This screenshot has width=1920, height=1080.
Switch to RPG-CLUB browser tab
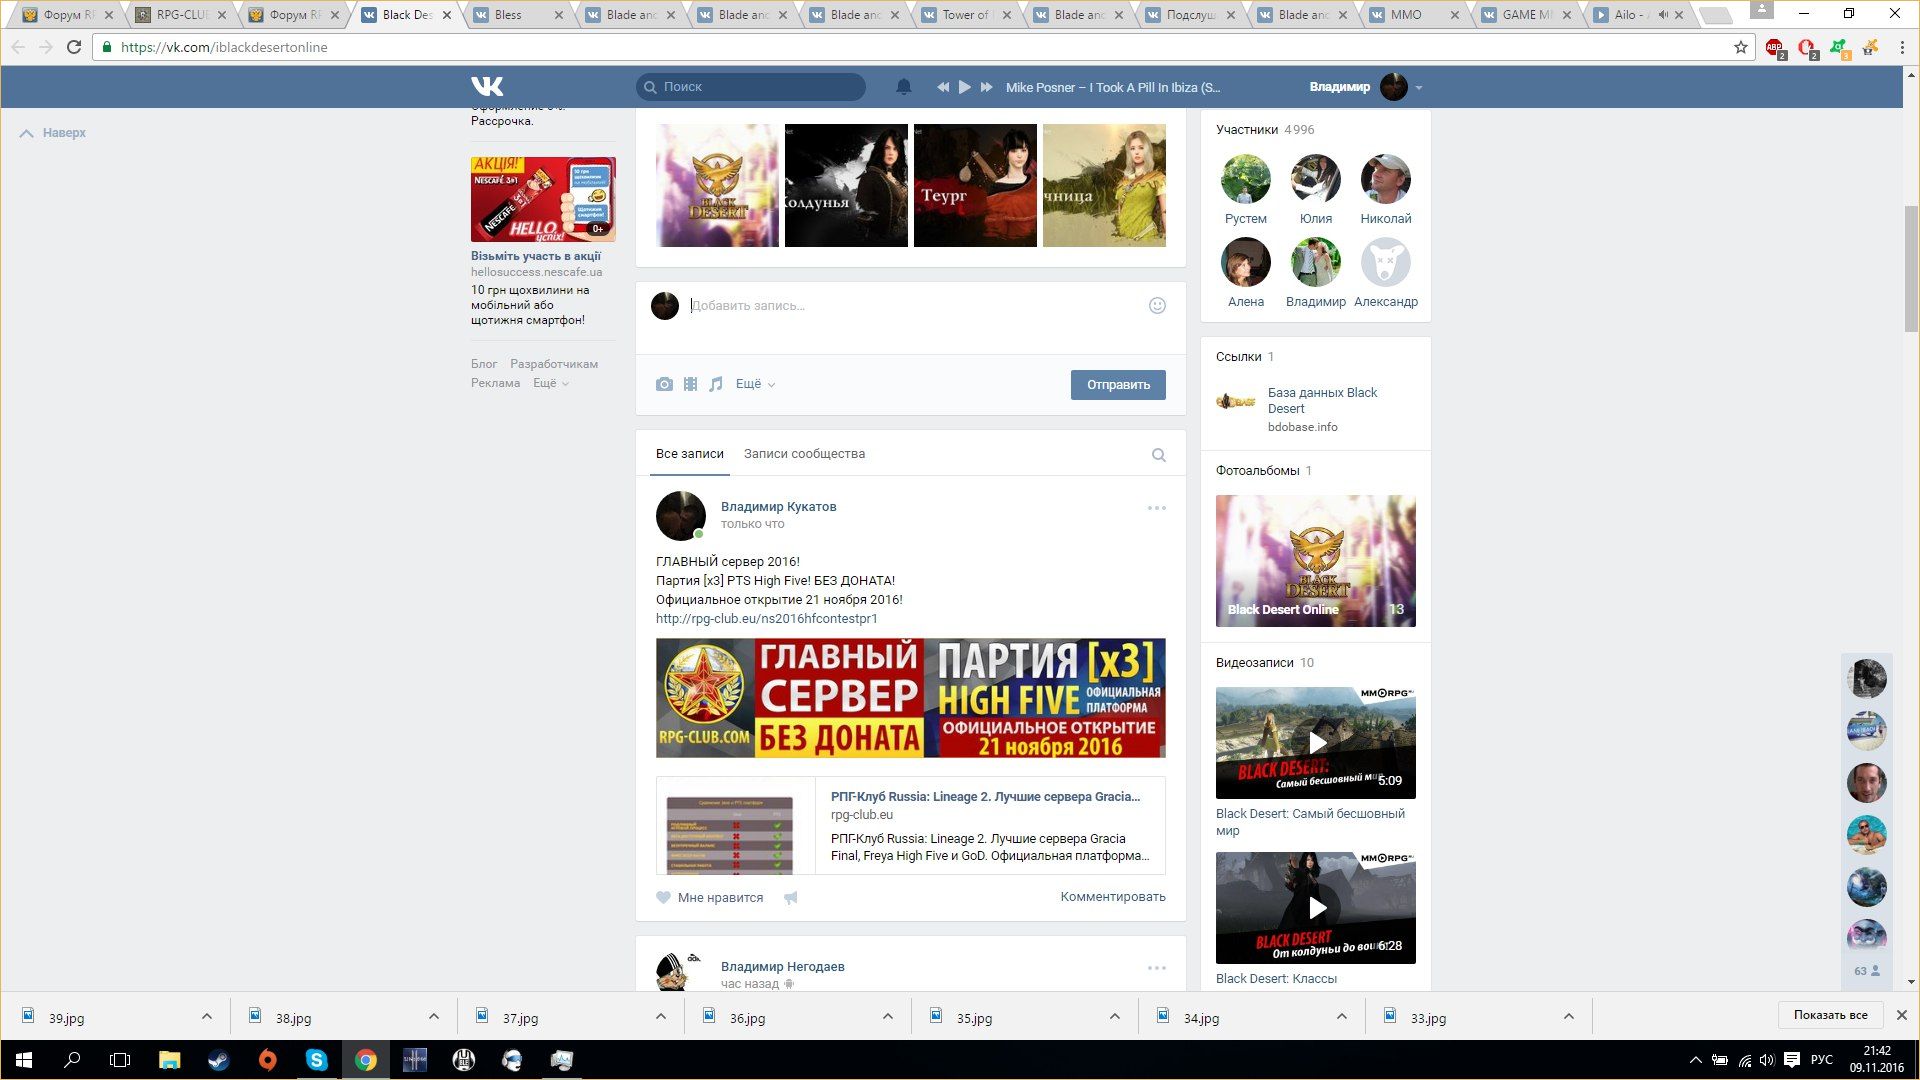coord(180,15)
